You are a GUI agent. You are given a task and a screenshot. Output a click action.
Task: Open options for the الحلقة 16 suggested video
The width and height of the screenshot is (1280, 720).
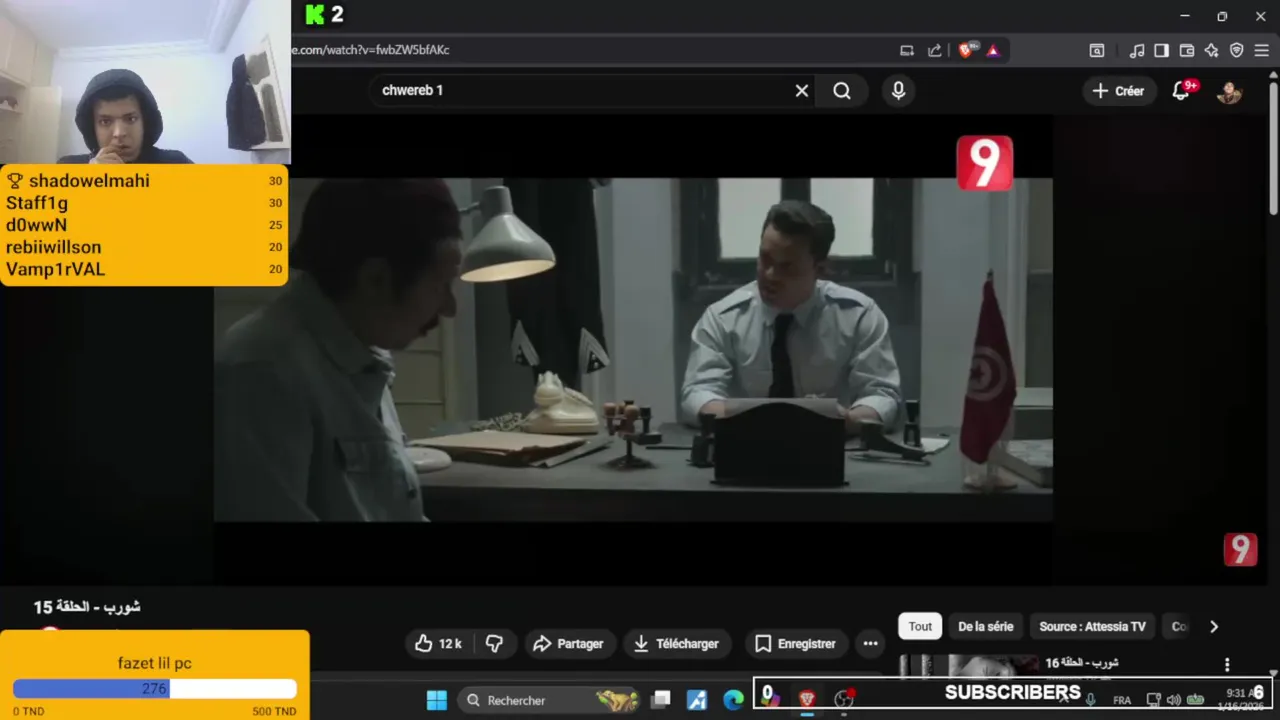tap(1227, 664)
